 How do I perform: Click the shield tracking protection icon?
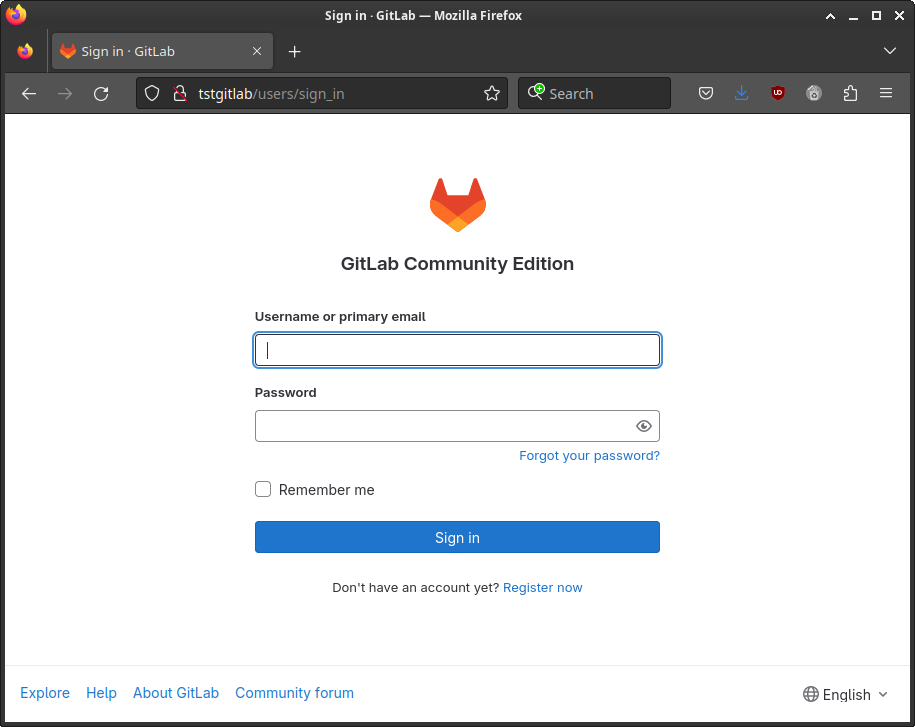[x=152, y=94]
